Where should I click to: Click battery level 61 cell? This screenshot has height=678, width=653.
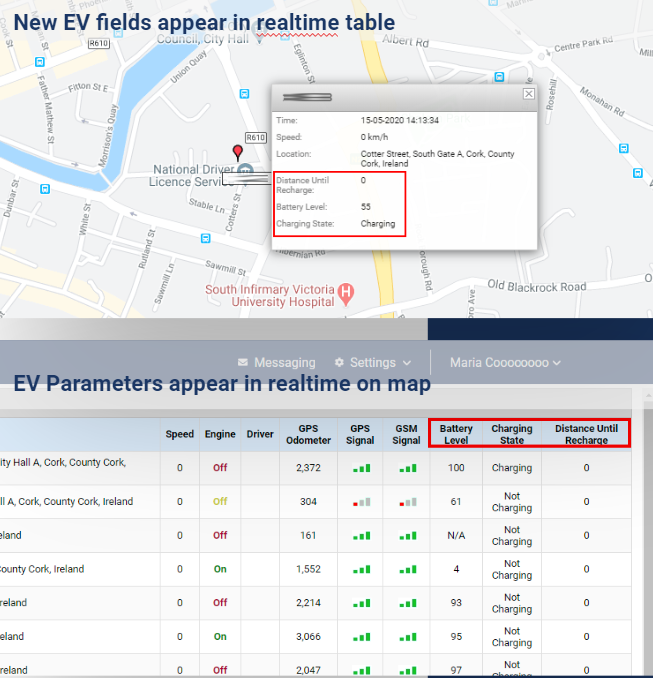click(456, 502)
